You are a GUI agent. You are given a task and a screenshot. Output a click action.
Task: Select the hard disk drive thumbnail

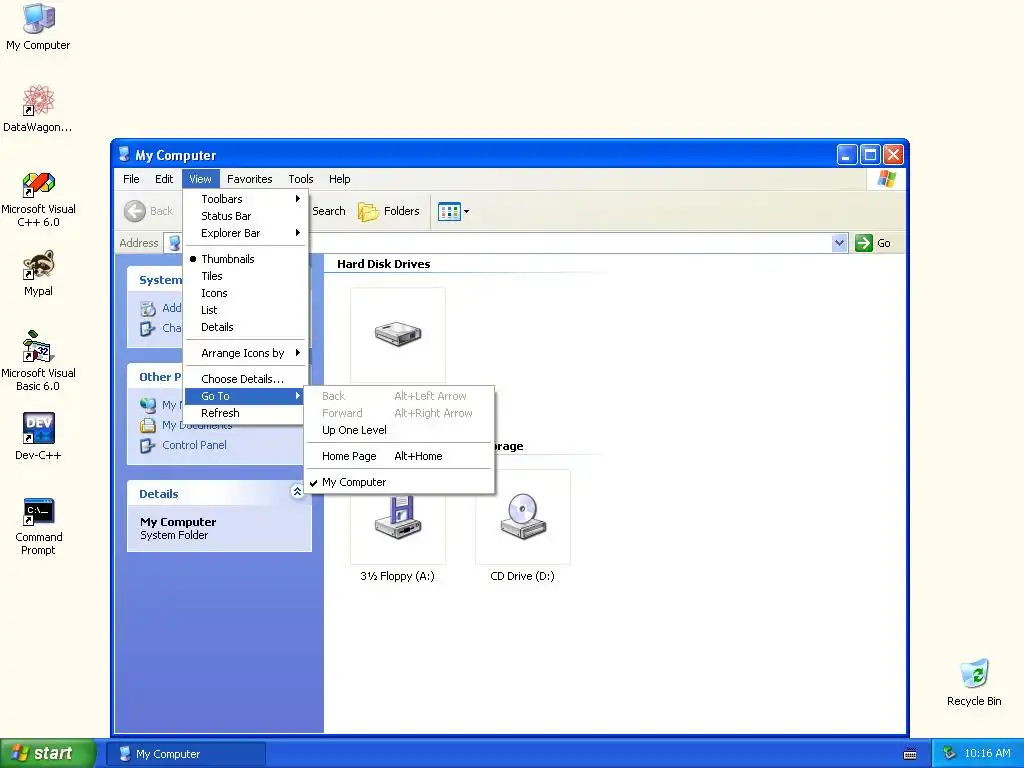[x=398, y=334]
